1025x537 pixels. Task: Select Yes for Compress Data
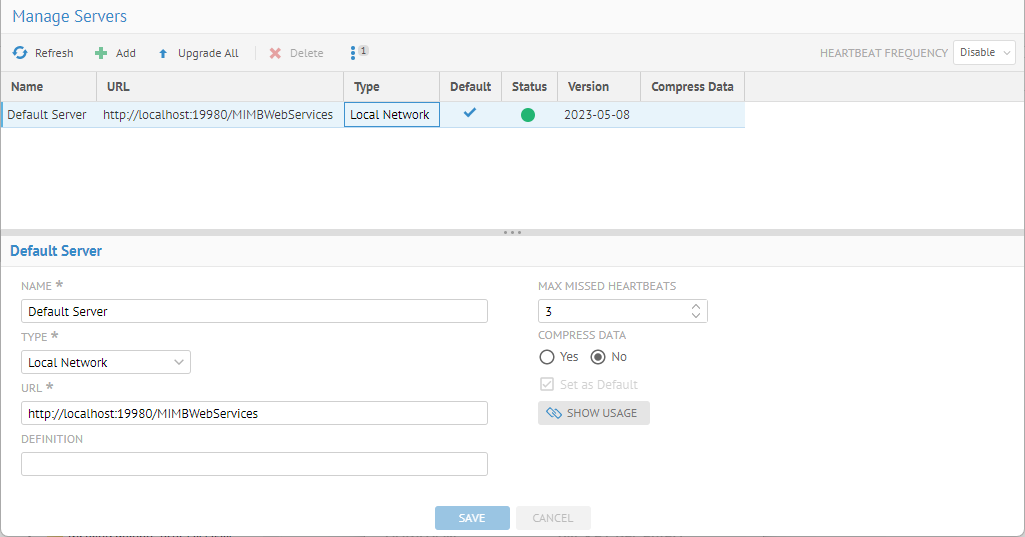547,357
